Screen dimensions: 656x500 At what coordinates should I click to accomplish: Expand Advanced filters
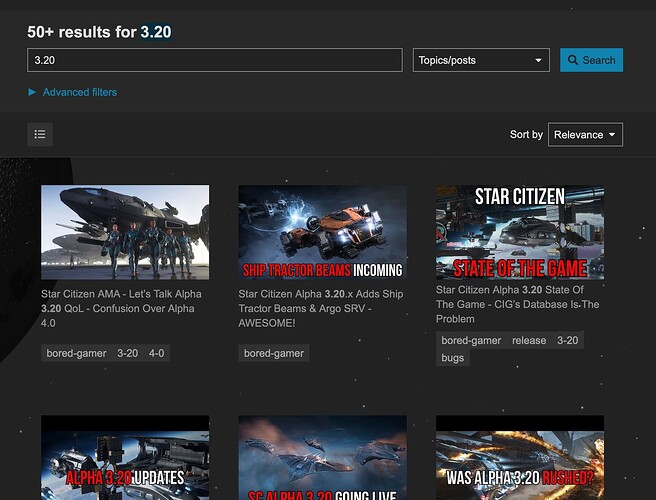click(x=72, y=92)
